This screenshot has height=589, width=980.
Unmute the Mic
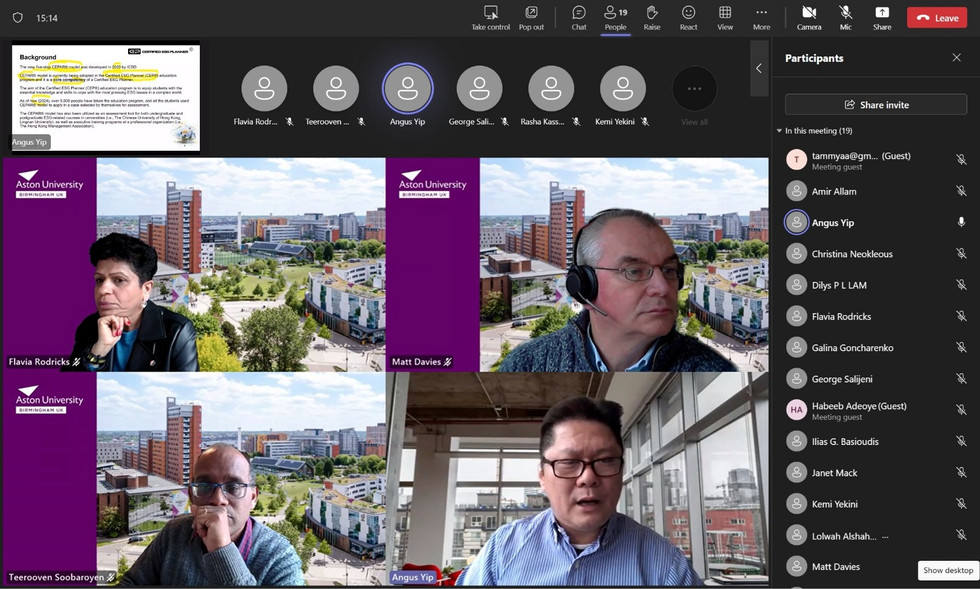click(845, 17)
